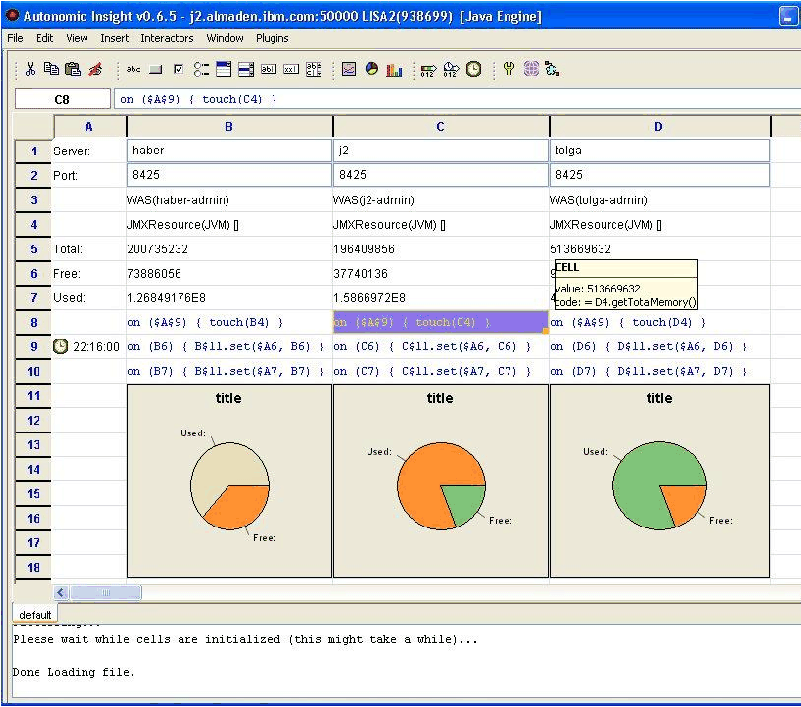
Task: Click the clock timer toolbar icon
Action: click(x=473, y=69)
